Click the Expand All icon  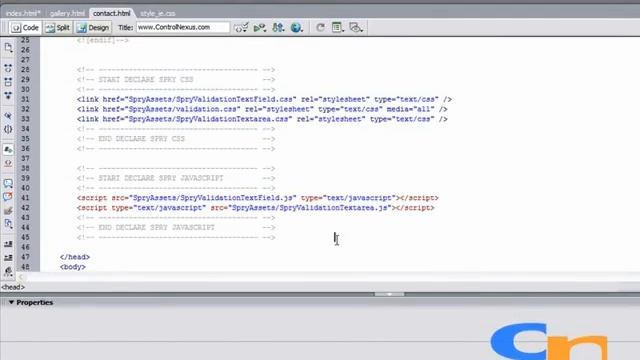[8, 96]
